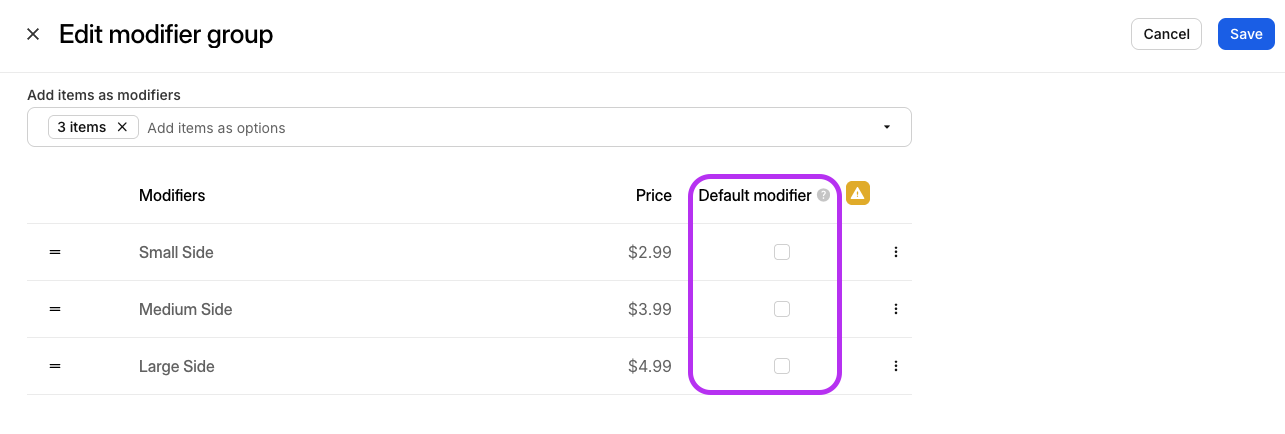Open the Medium Side more options menu
Viewport: 1285px width, 434px height.
[x=896, y=309]
